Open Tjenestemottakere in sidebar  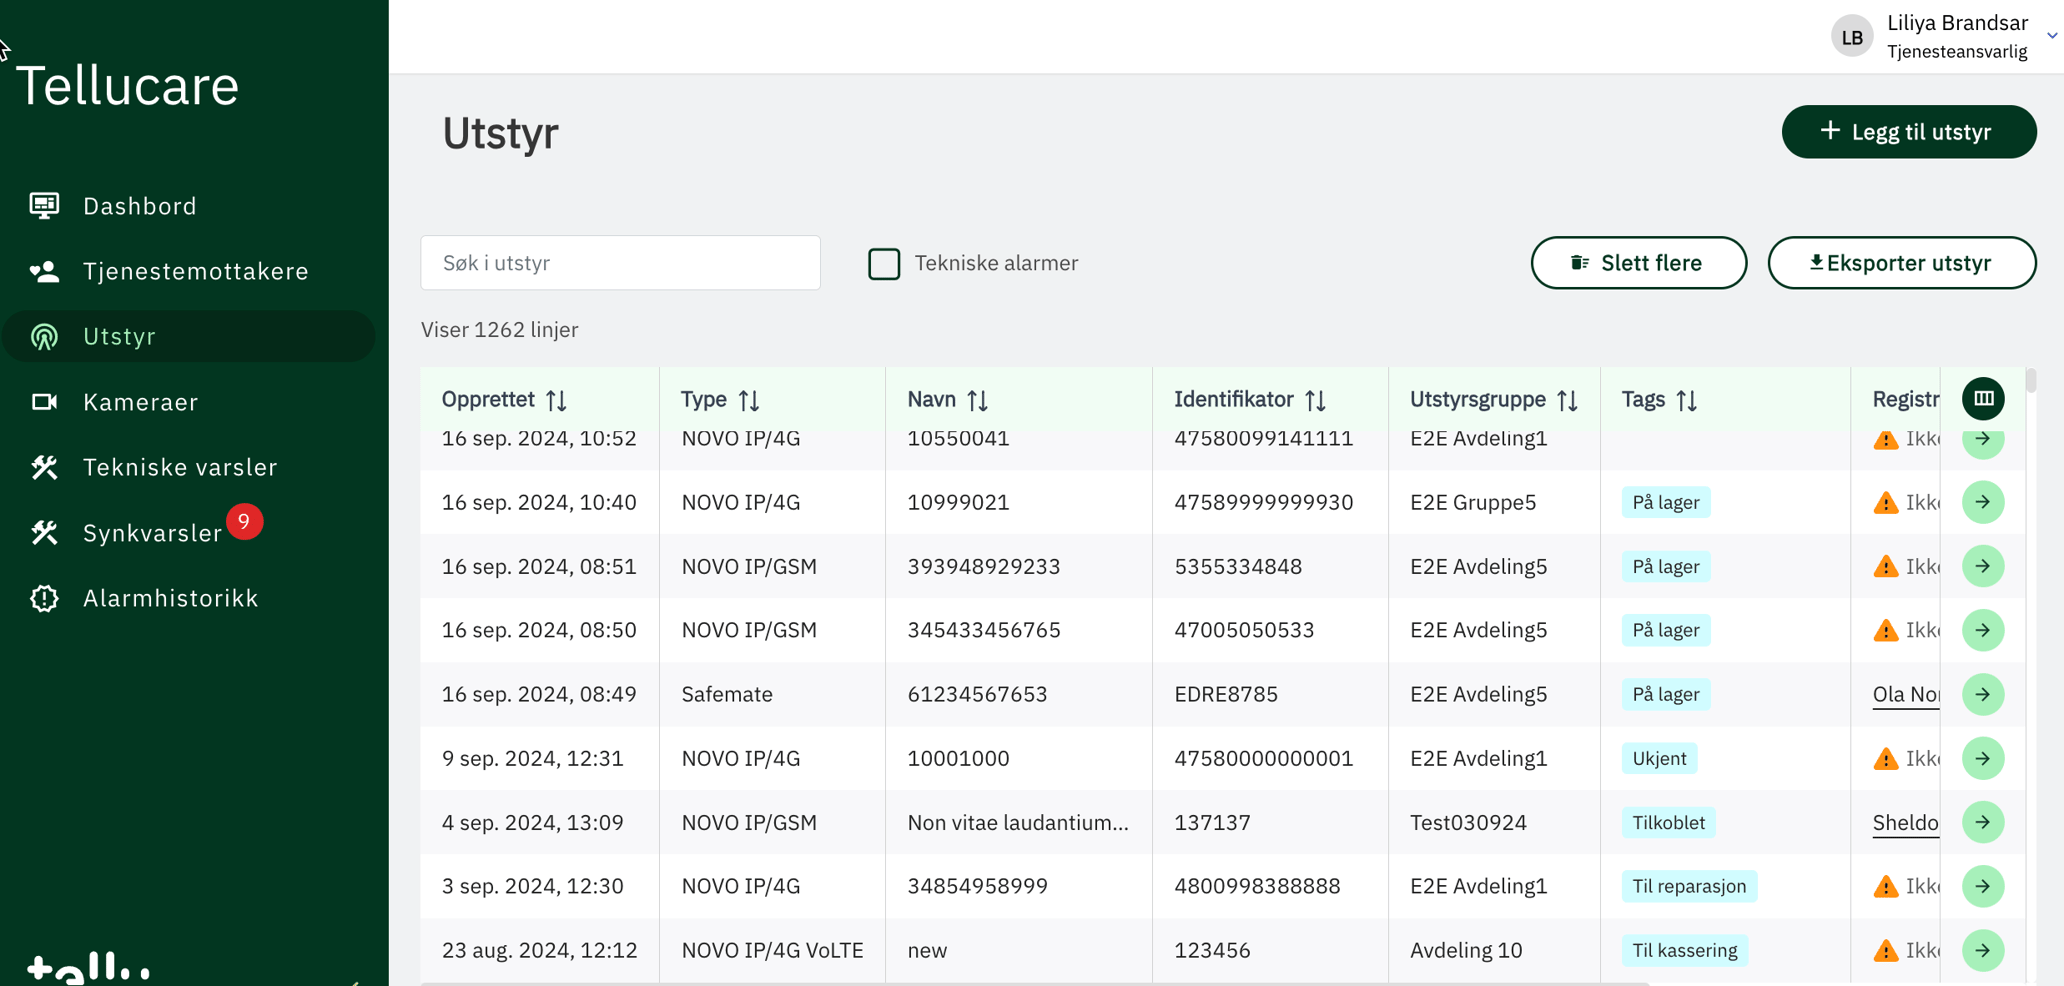(x=195, y=271)
